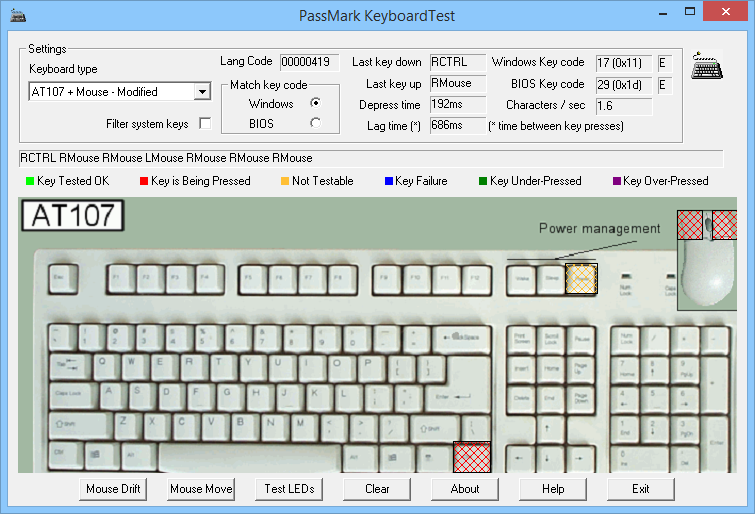Image resolution: width=755 pixels, height=514 pixels.
Task: Open the Keyboard type dropdown
Action: pos(203,92)
